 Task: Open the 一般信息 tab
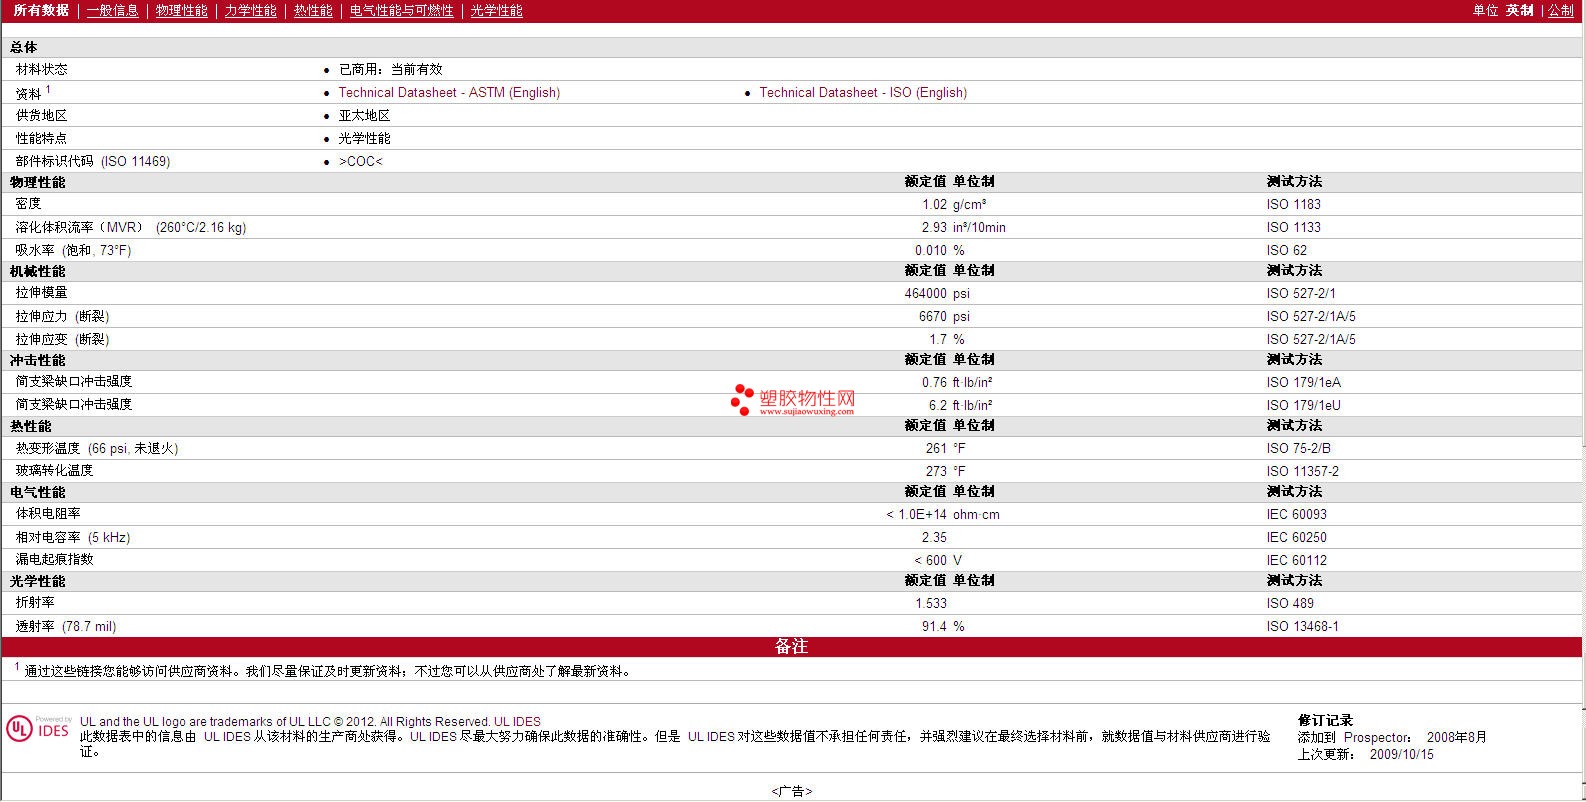112,10
